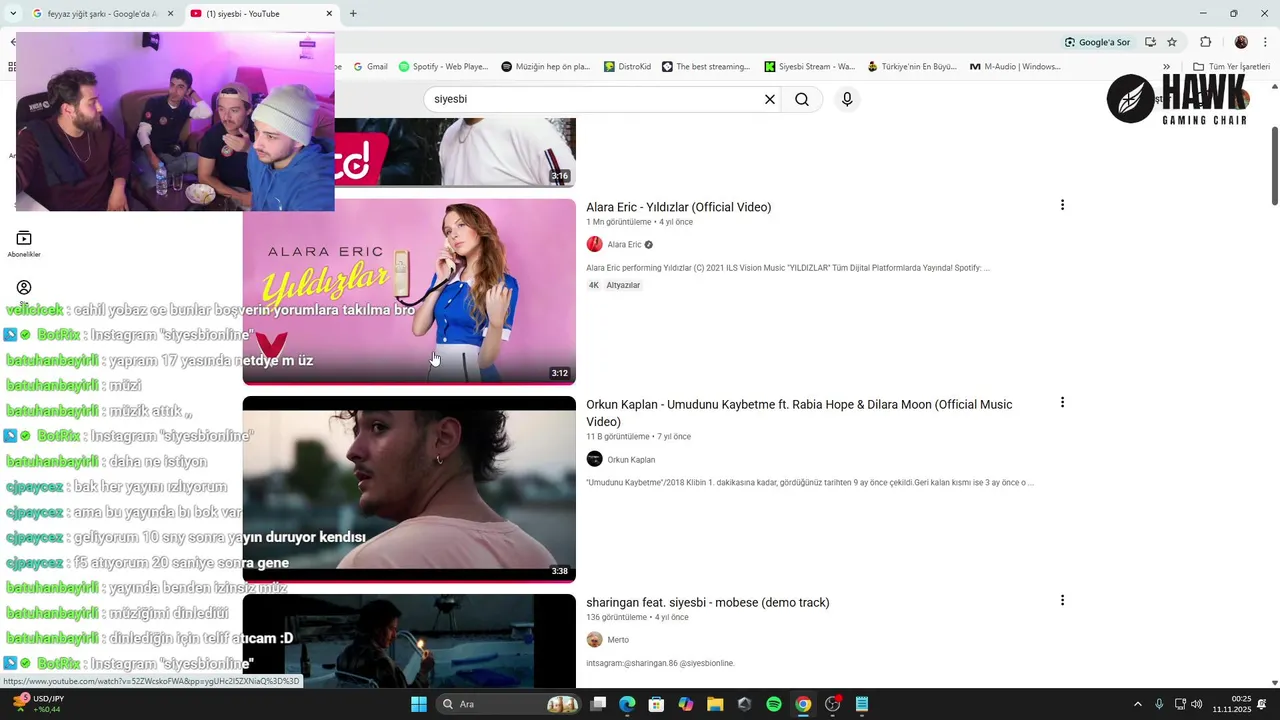Open a new browser tab
Screen dimensions: 1280x720
click(x=353, y=14)
